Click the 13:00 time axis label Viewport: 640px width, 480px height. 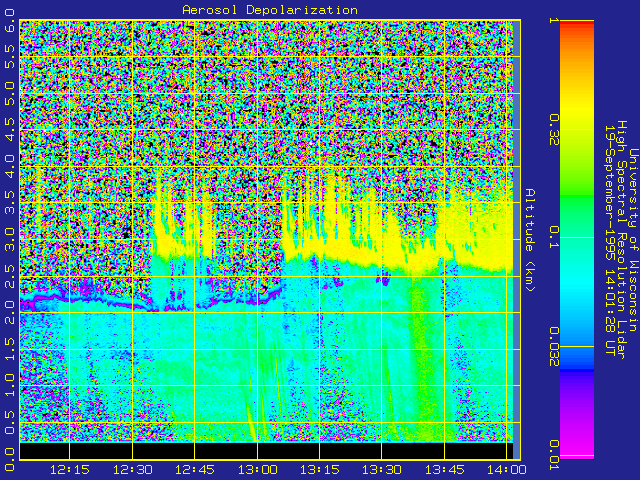click(x=257, y=470)
